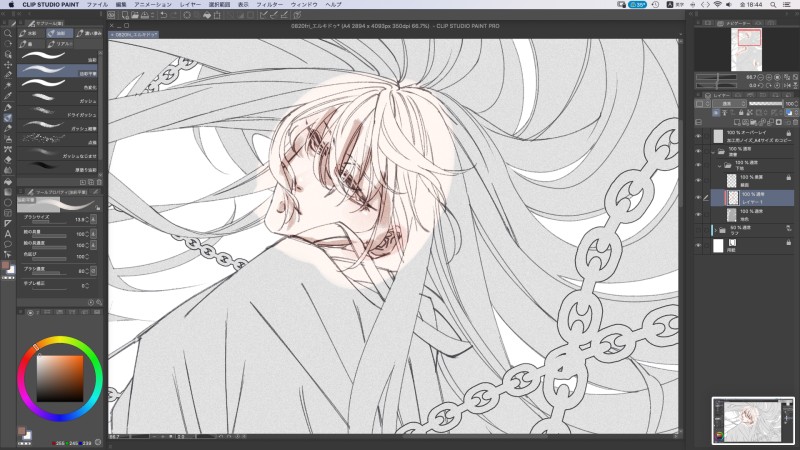Screen dimensions: 800x450
Task: Select the Gradient tool
Action: [8, 192]
